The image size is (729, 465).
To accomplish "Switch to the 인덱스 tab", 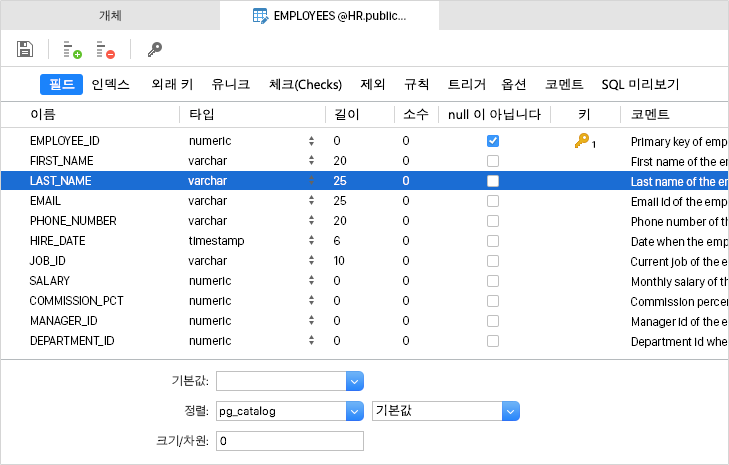I will [110, 85].
